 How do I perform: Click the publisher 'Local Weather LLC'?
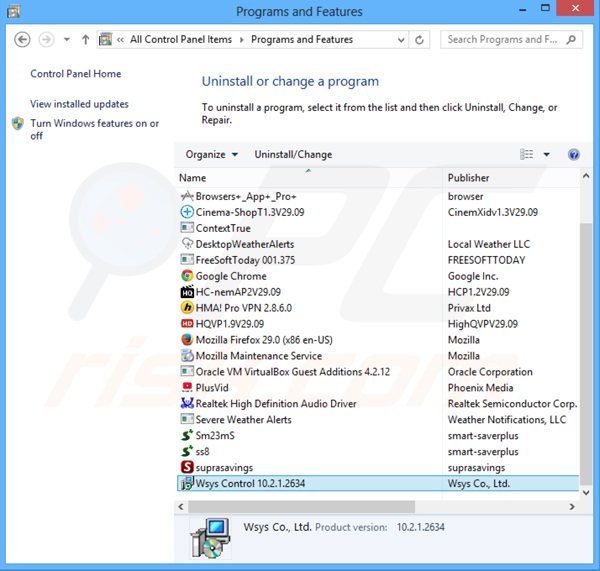(489, 244)
